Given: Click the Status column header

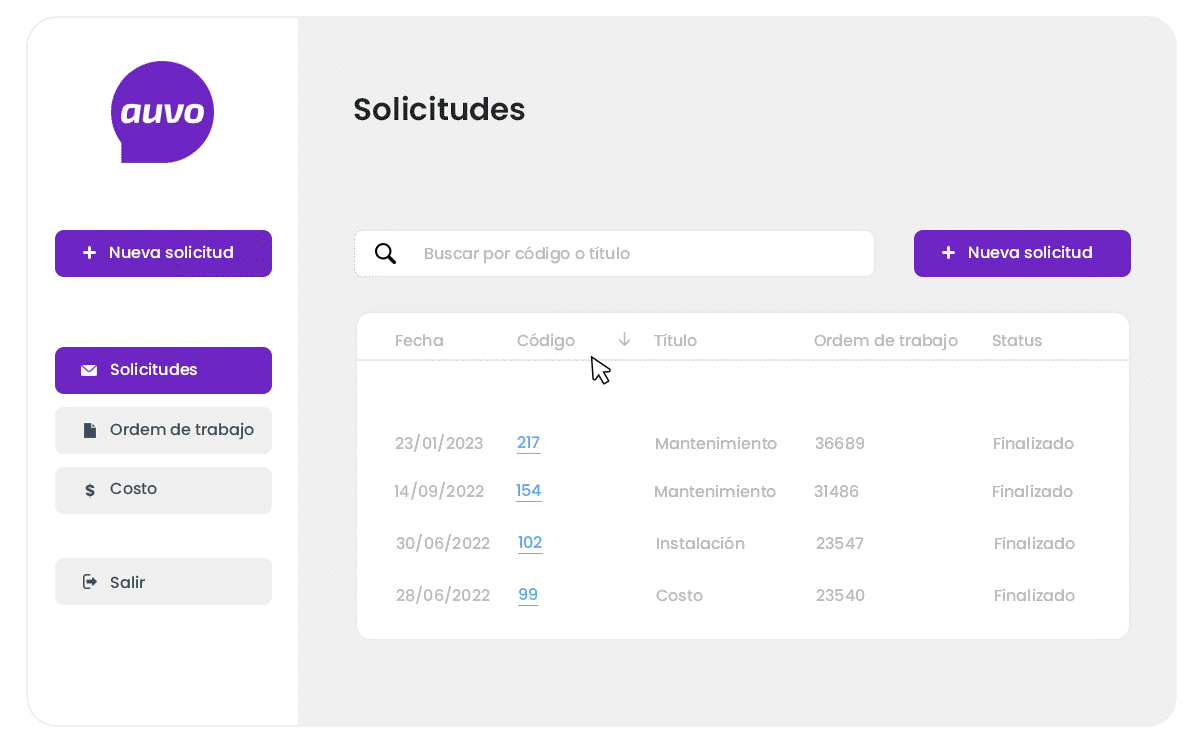Looking at the screenshot, I should point(1016,341).
